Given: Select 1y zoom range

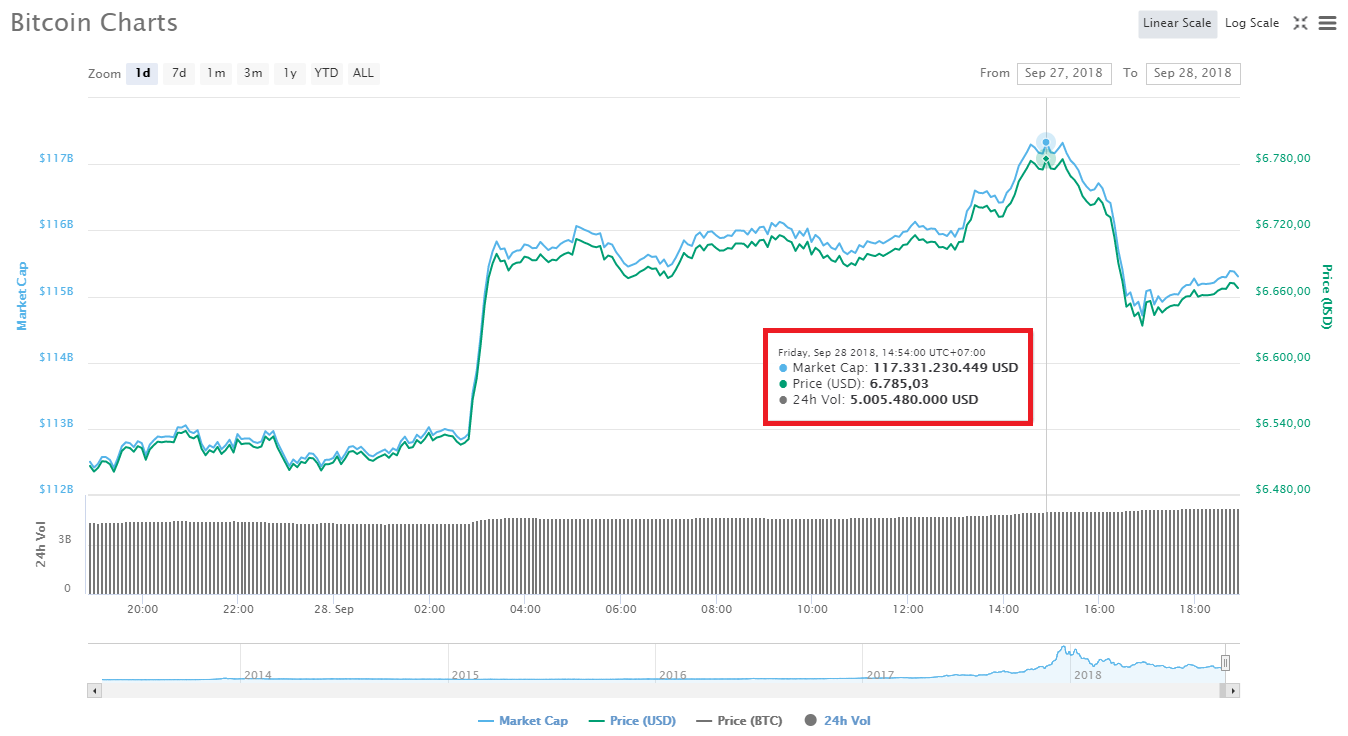Looking at the screenshot, I should [290, 73].
